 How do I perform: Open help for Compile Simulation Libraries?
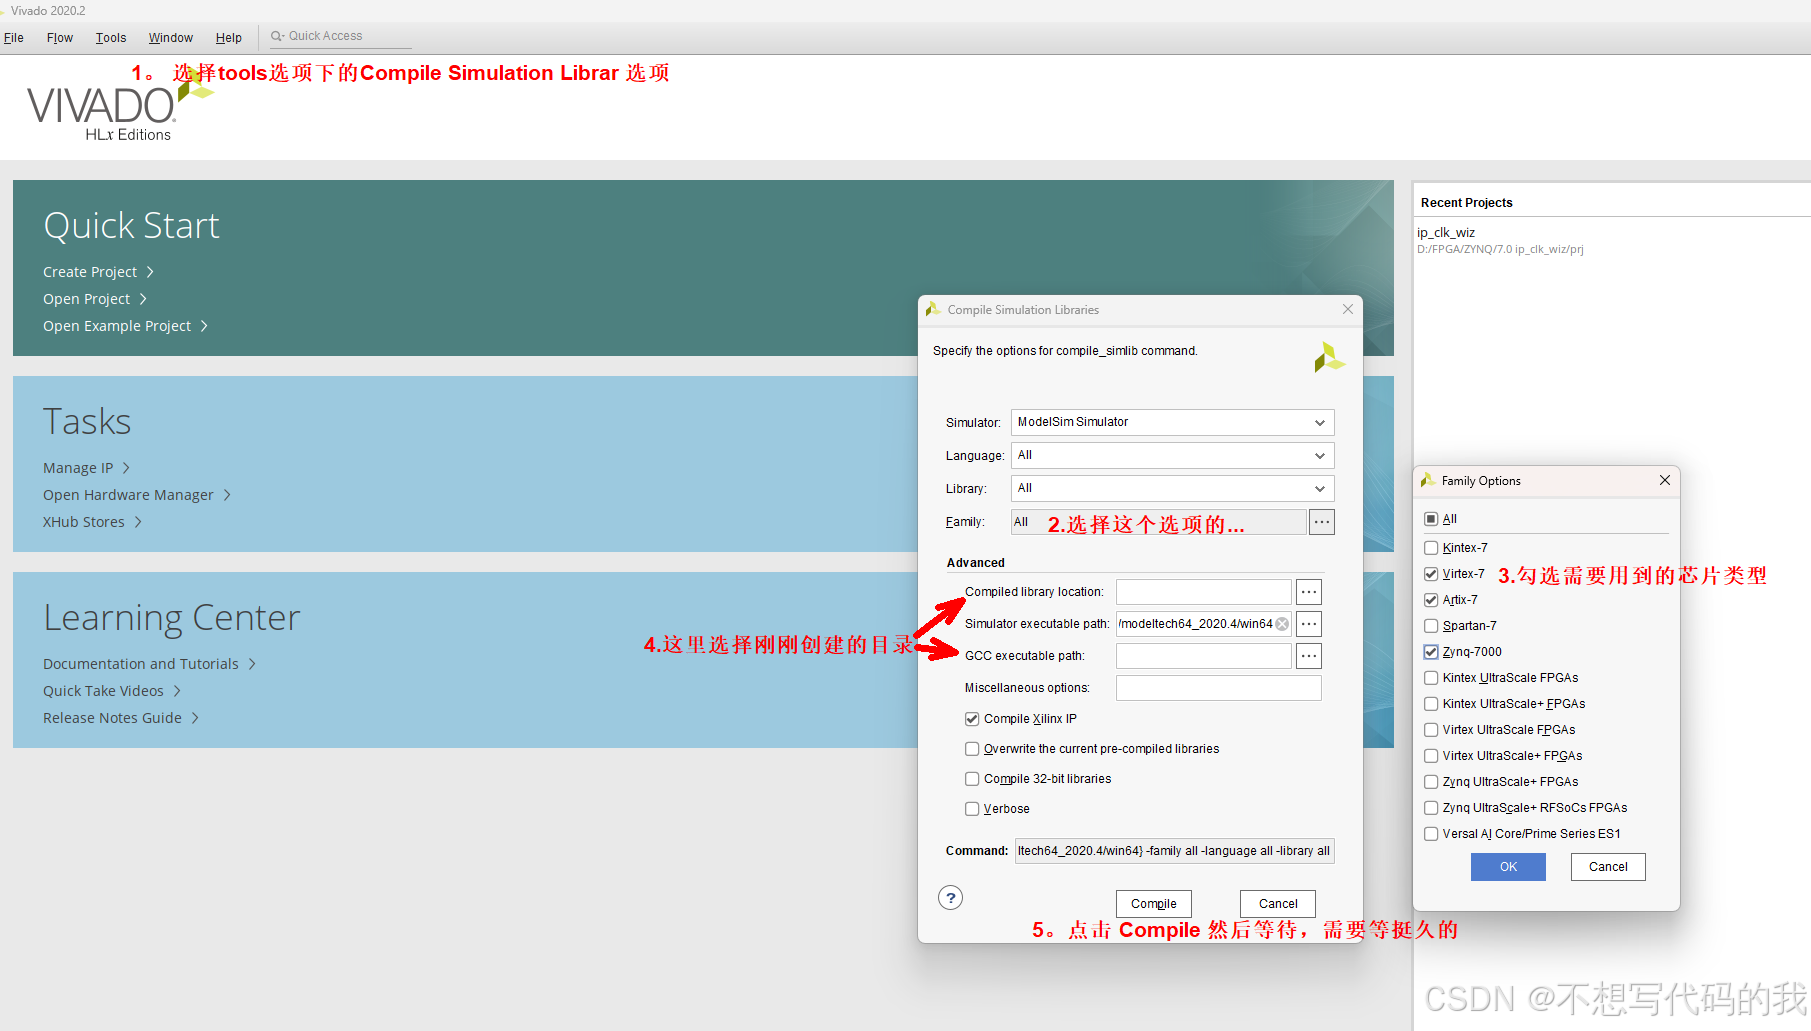pyautogui.click(x=951, y=898)
